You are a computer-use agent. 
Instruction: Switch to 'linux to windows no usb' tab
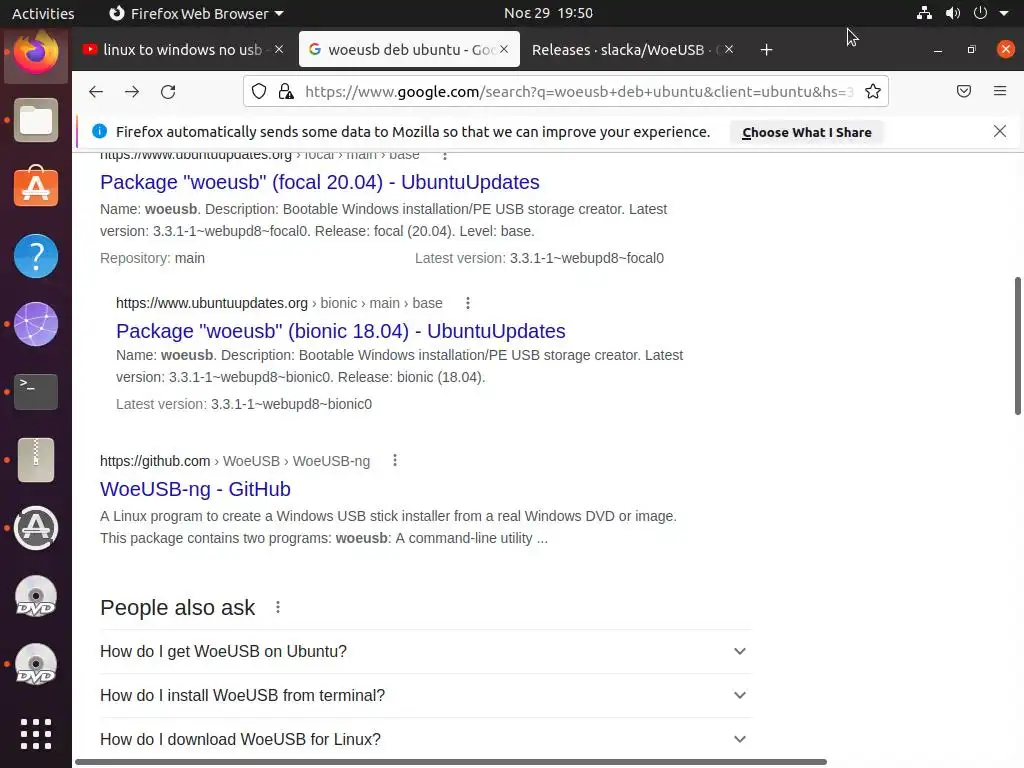[x=183, y=50]
